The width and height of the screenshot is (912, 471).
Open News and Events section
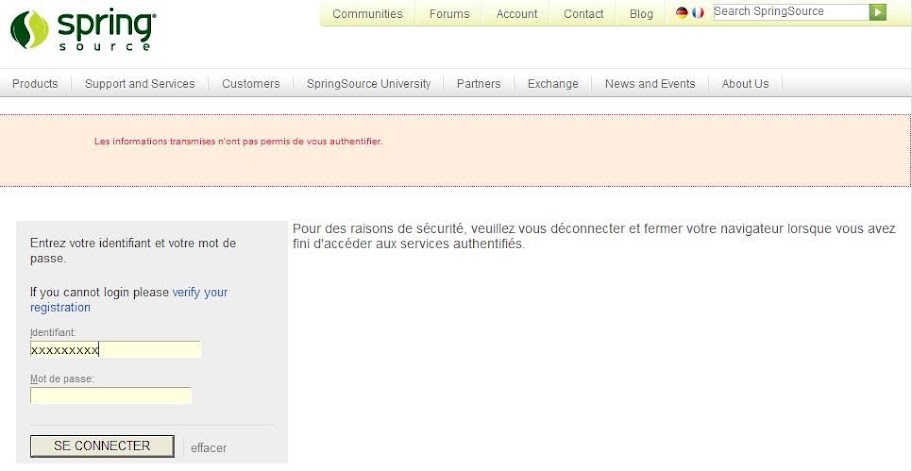(x=650, y=84)
